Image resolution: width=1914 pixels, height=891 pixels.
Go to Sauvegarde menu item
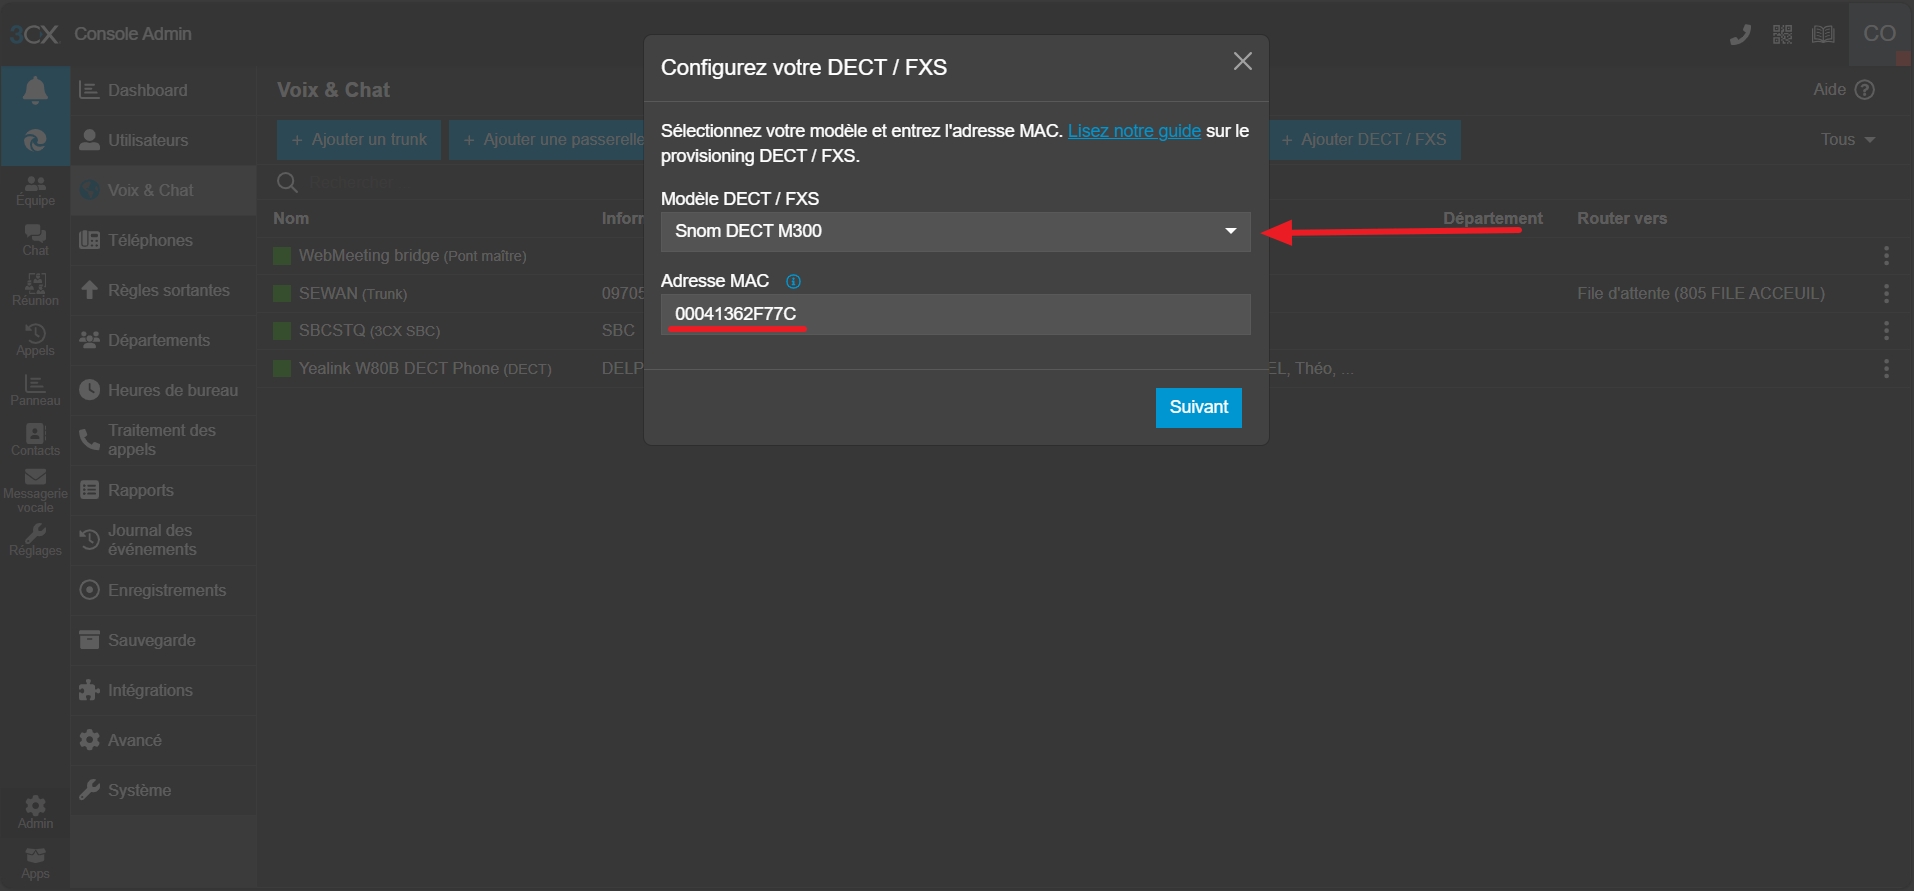pos(163,640)
